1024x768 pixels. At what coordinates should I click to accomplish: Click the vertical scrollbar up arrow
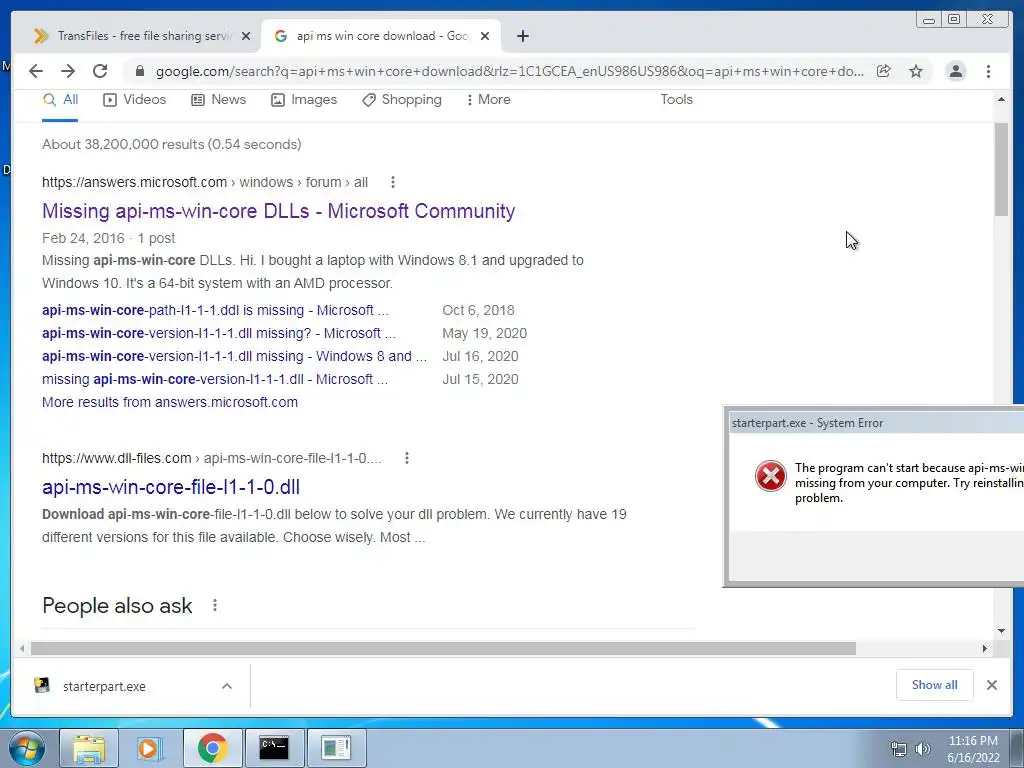[x=1001, y=100]
